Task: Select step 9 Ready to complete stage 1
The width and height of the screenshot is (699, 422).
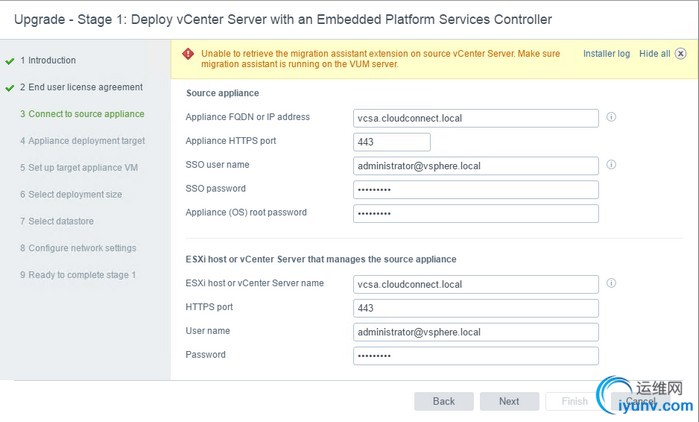Action: click(78, 275)
